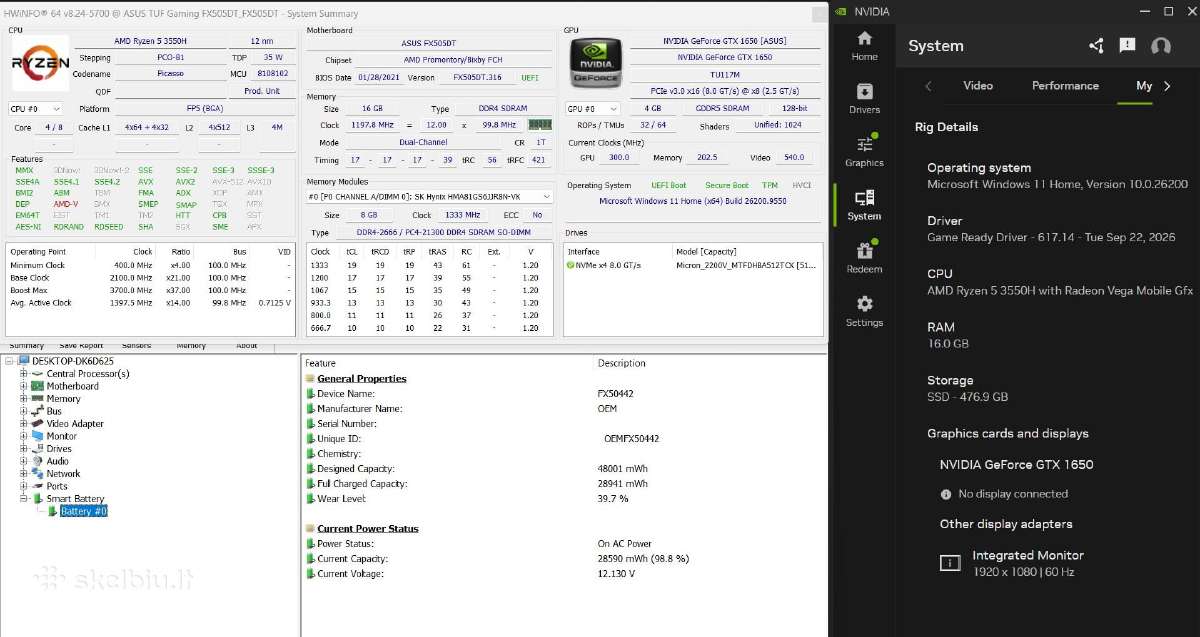The height and width of the screenshot is (637, 1200).
Task: Click the share icon in NVIDIA header
Action: click(1096, 46)
